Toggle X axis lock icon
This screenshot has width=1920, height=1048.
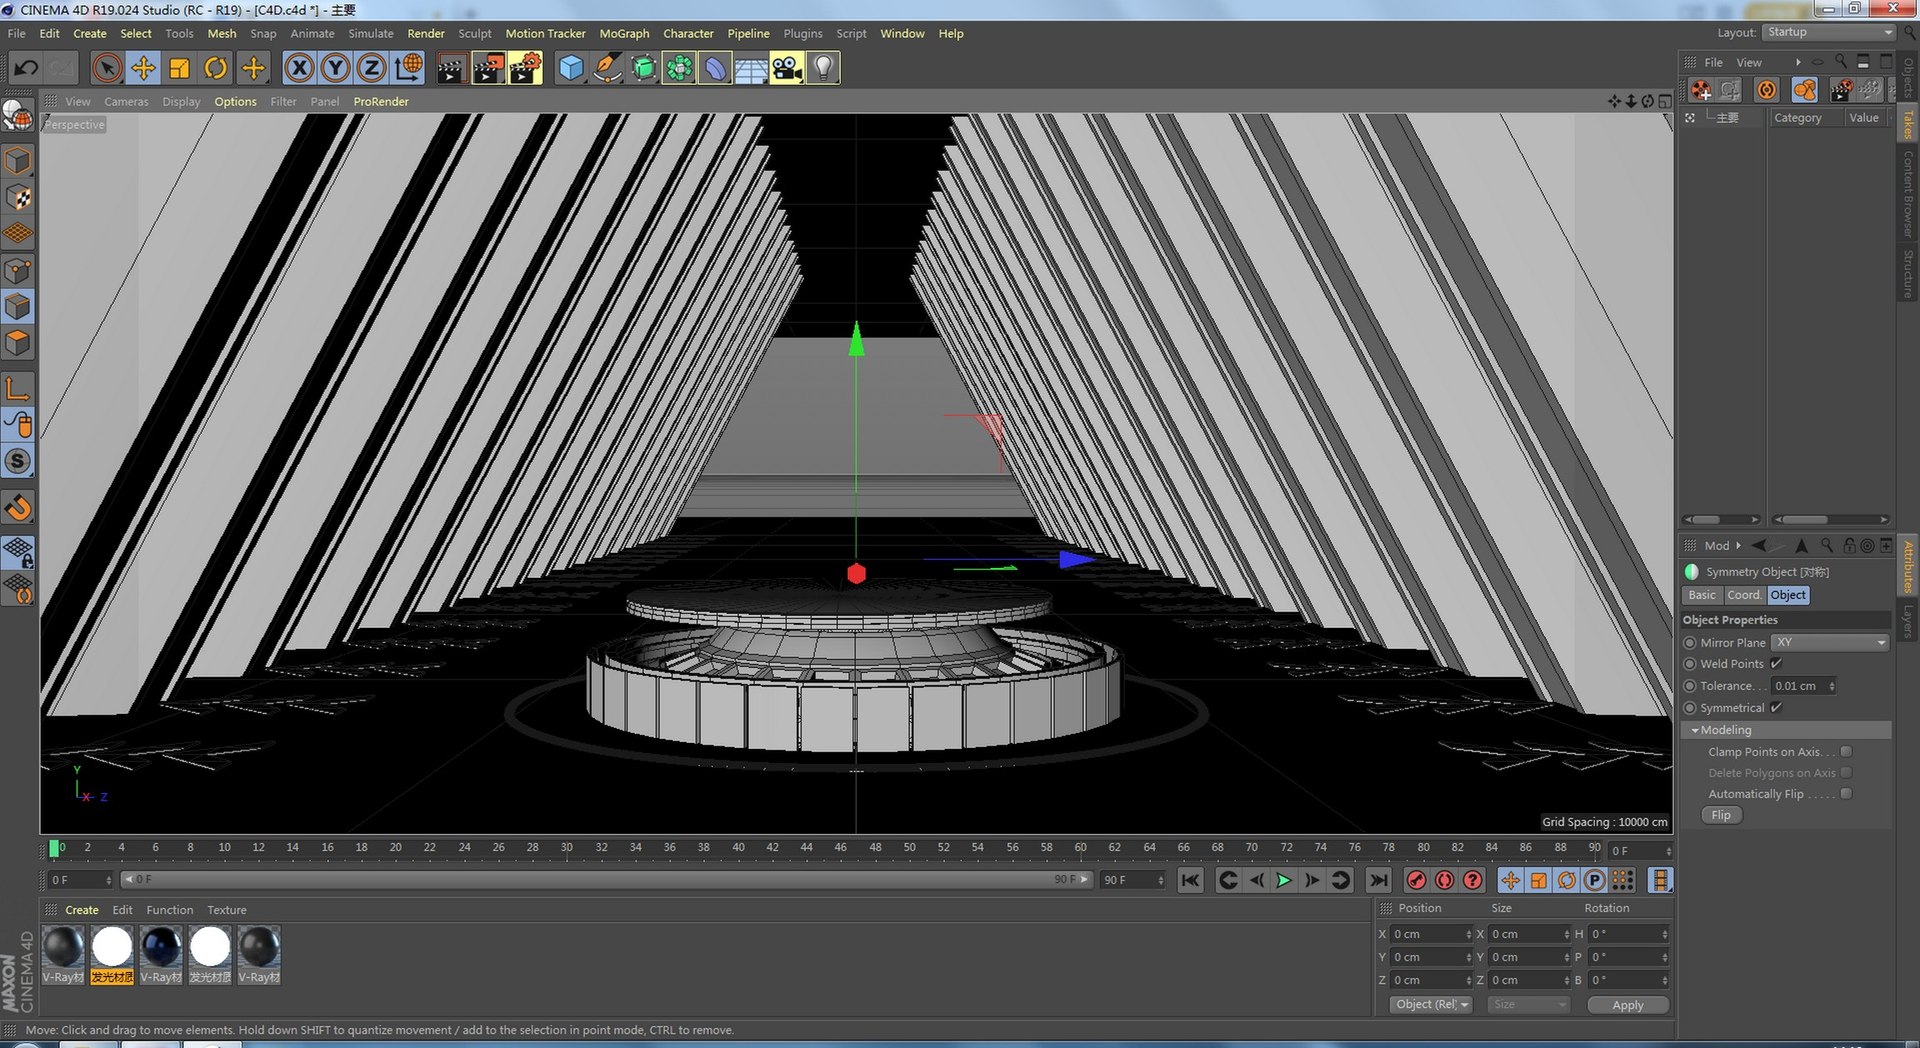tap(299, 68)
